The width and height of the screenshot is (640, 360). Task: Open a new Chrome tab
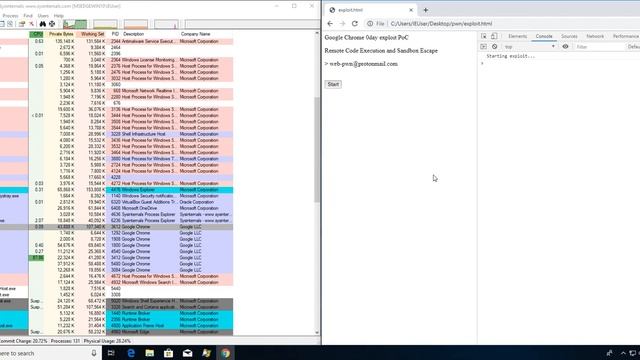click(x=425, y=10)
